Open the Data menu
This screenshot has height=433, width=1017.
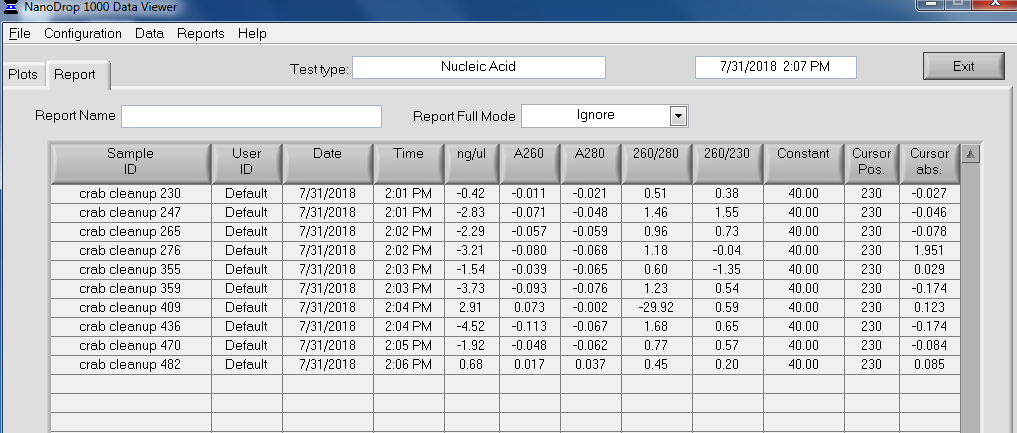click(x=149, y=33)
